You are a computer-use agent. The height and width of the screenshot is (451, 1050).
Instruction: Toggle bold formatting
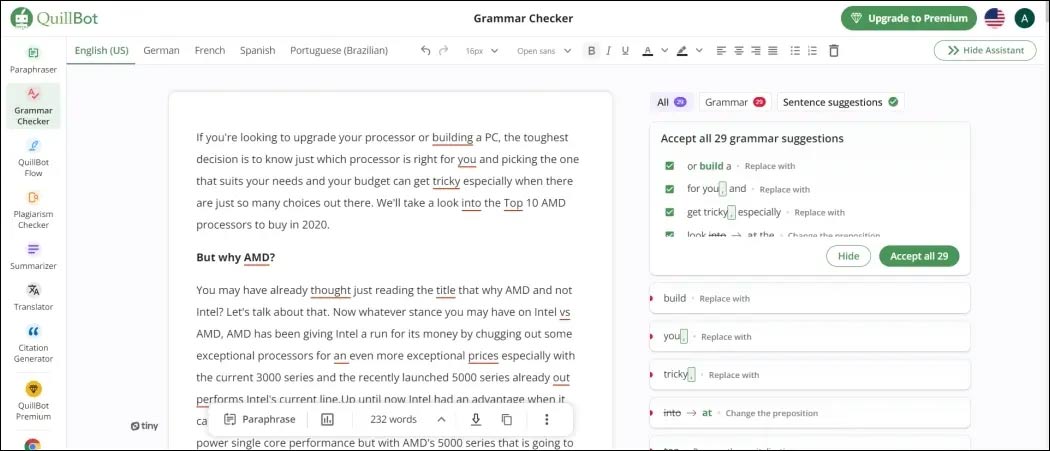(591, 50)
